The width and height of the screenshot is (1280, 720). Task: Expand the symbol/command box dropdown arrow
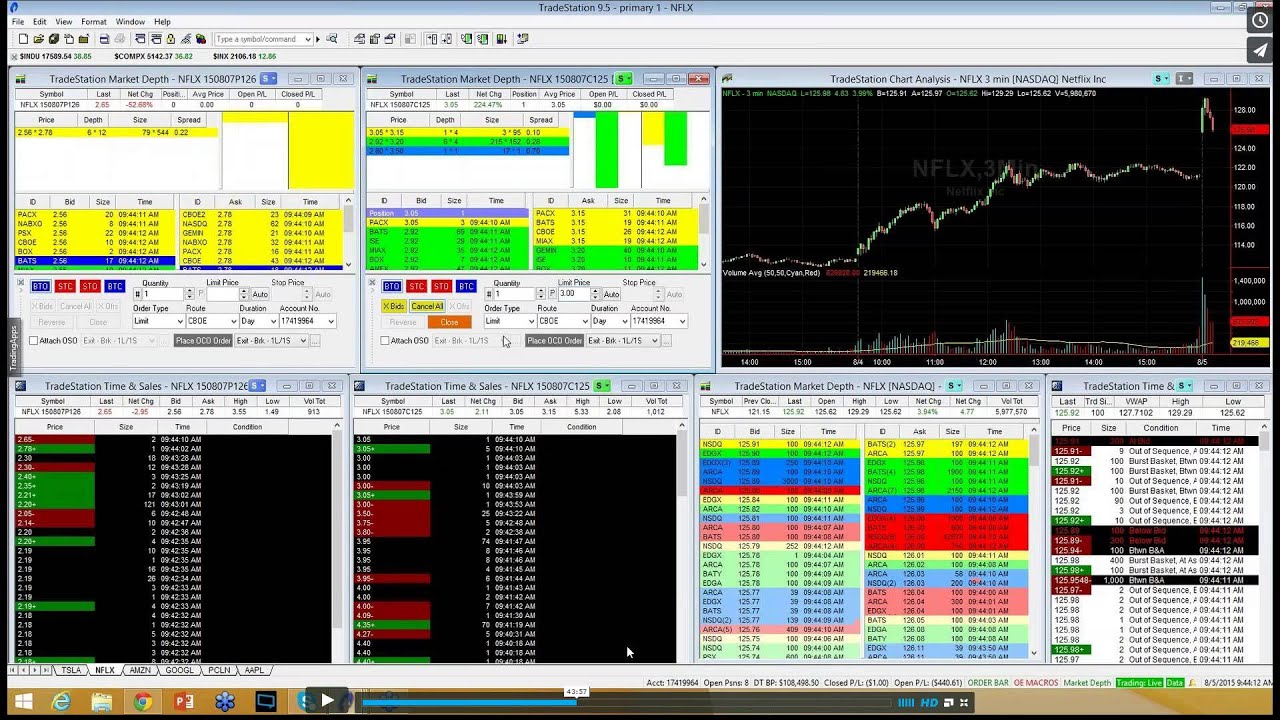[308, 39]
